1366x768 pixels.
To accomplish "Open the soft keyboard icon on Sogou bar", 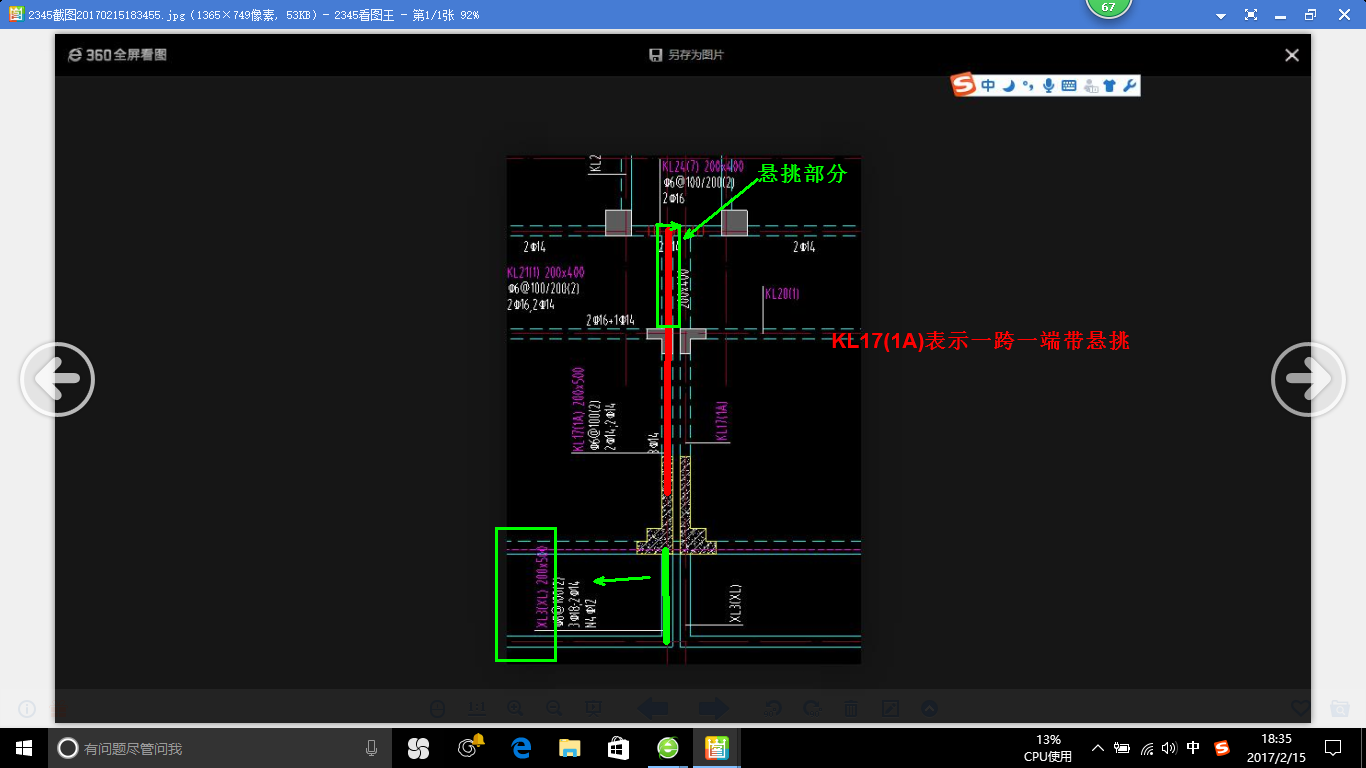I will pyautogui.click(x=1069, y=86).
